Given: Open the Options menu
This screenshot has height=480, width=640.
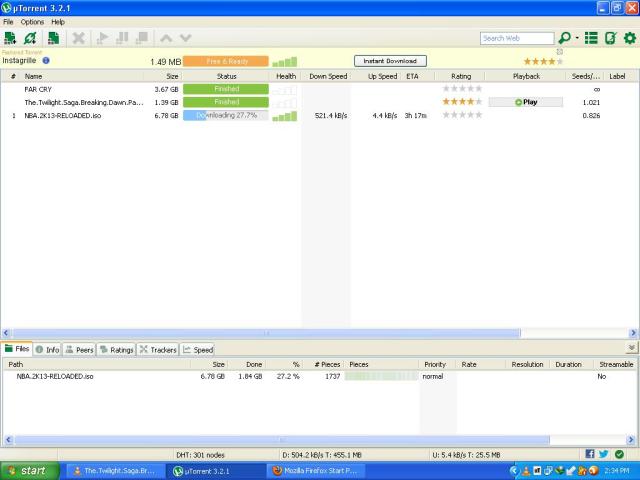Looking at the screenshot, I should [32, 22].
